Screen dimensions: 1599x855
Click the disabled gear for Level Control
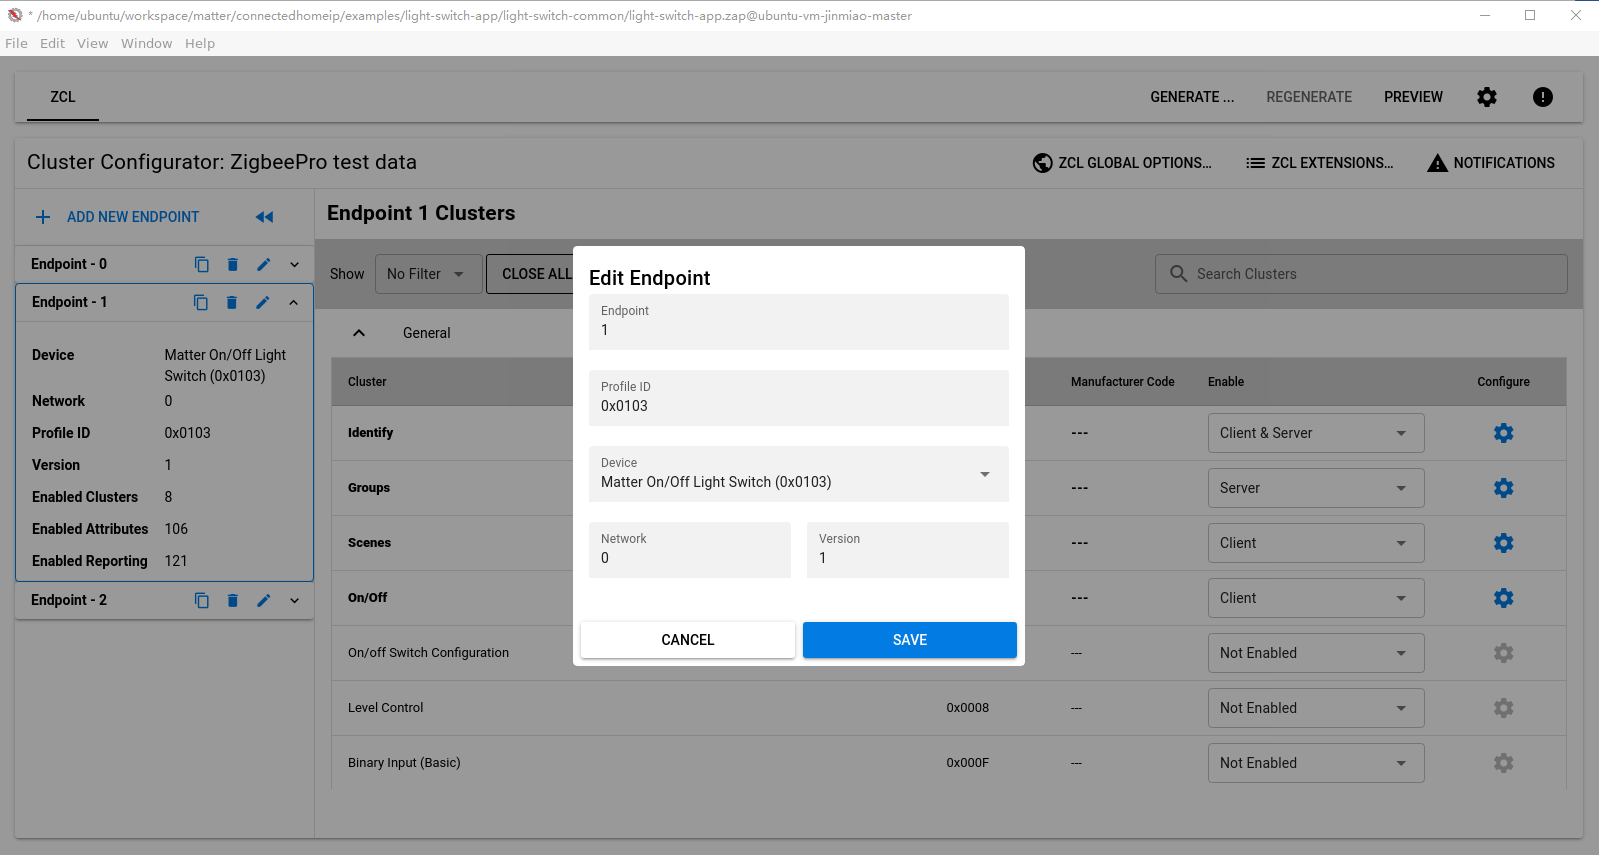coord(1503,708)
